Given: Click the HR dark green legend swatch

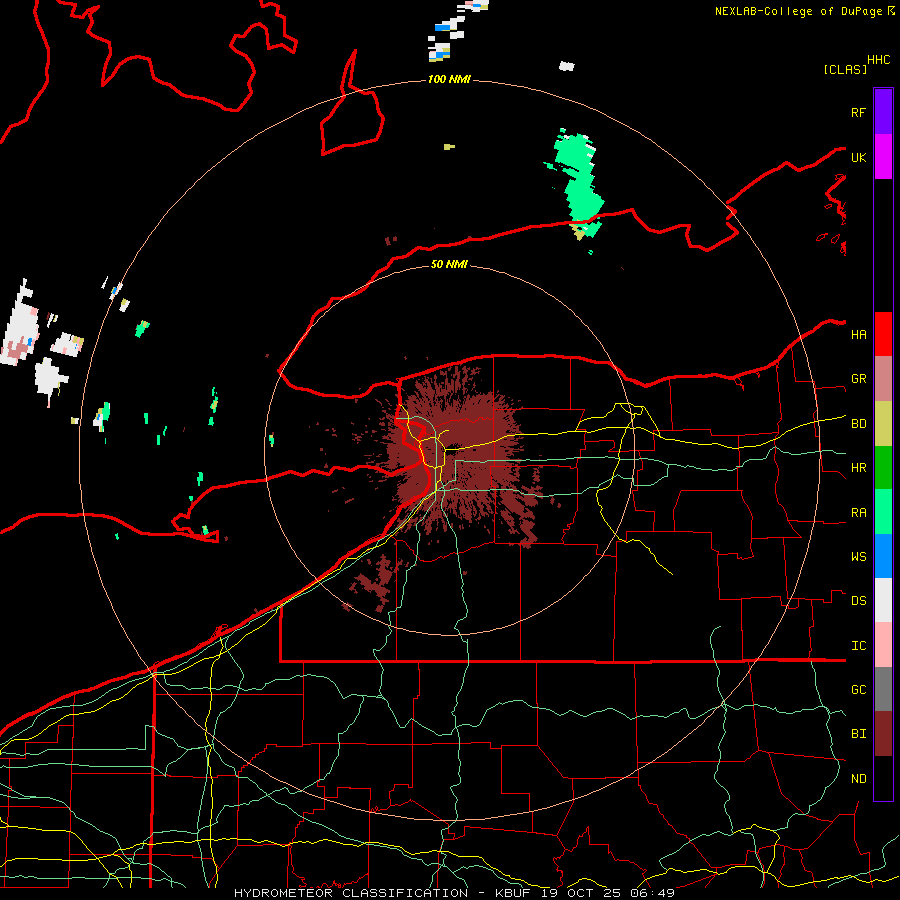Looking at the screenshot, I should click(883, 468).
